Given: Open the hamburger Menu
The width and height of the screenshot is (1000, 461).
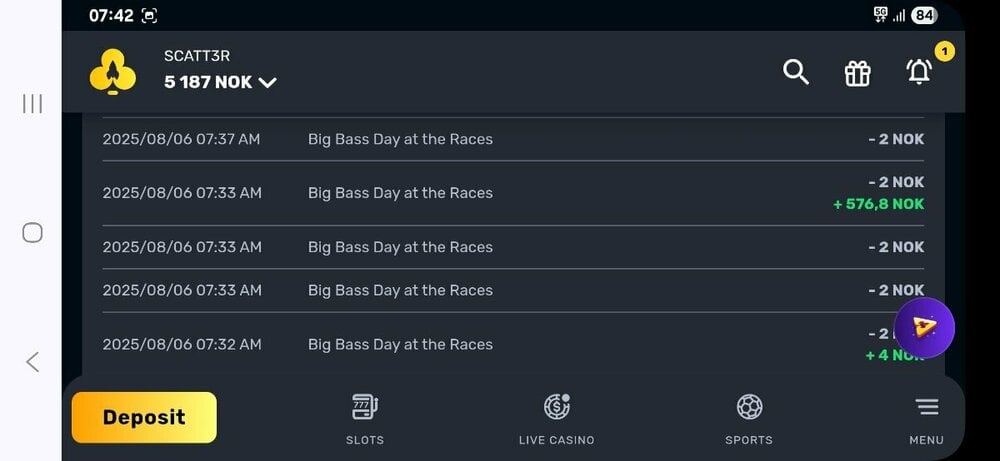Looking at the screenshot, I should pos(927,407).
